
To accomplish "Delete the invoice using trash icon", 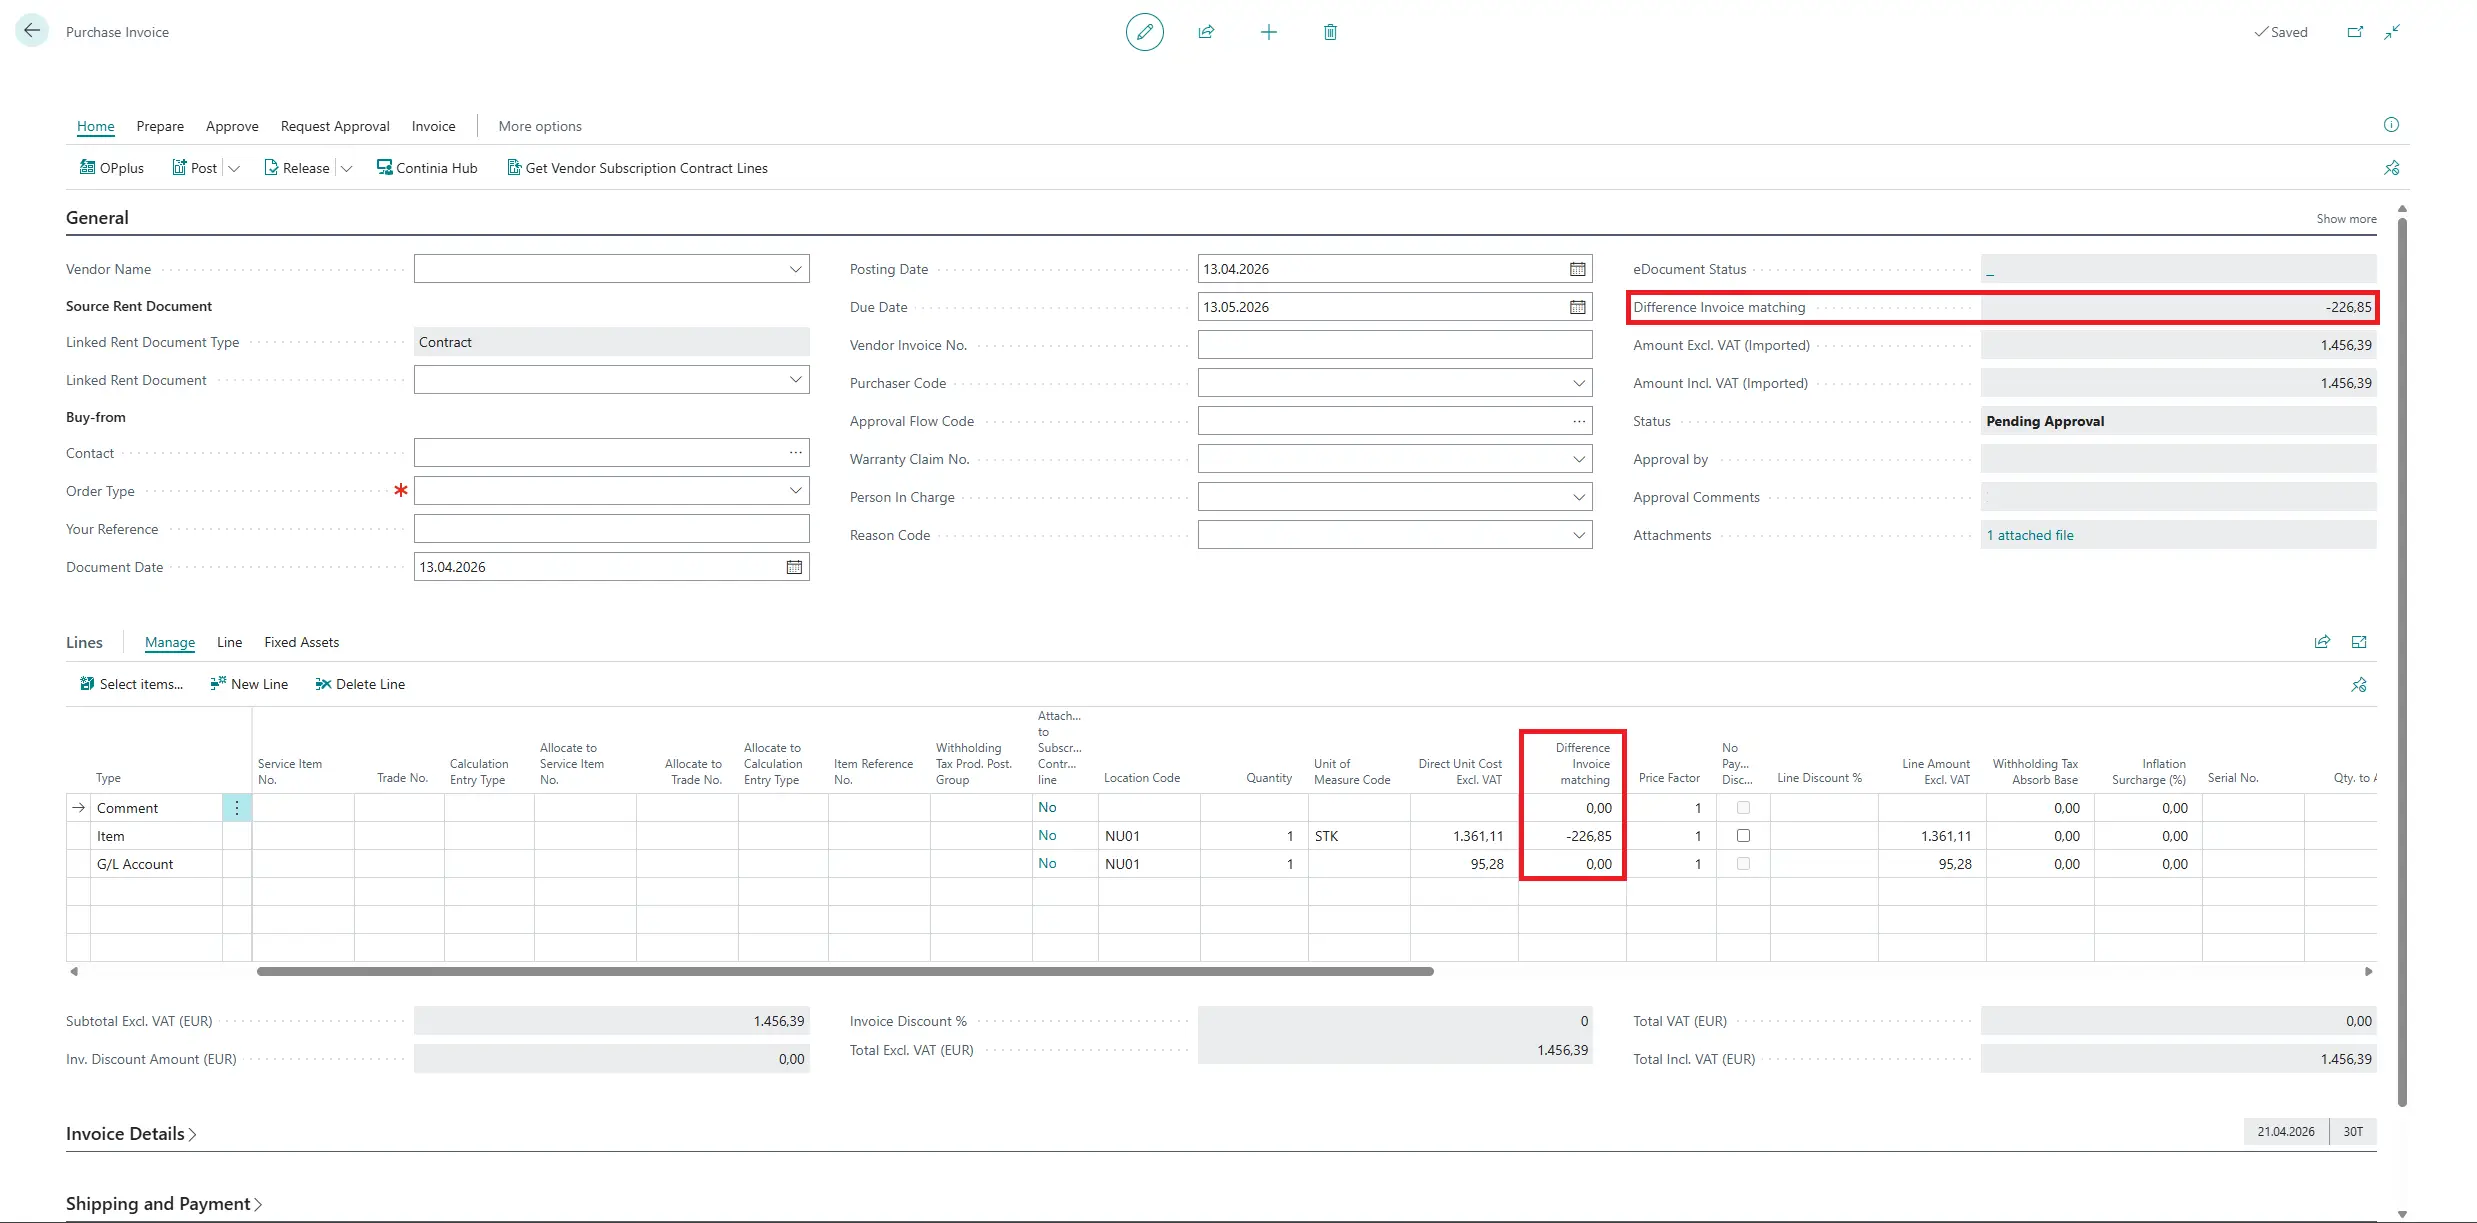I will tap(1330, 32).
